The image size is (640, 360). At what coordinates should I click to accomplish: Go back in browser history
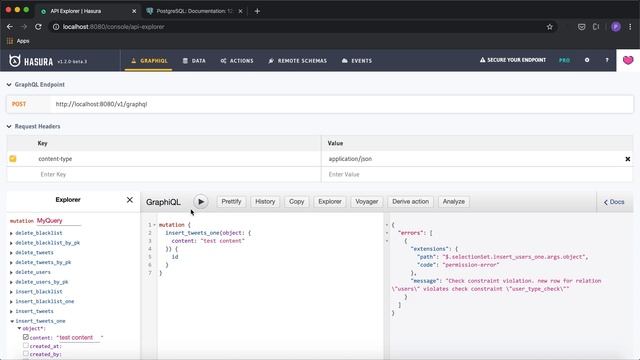click(x=10, y=27)
